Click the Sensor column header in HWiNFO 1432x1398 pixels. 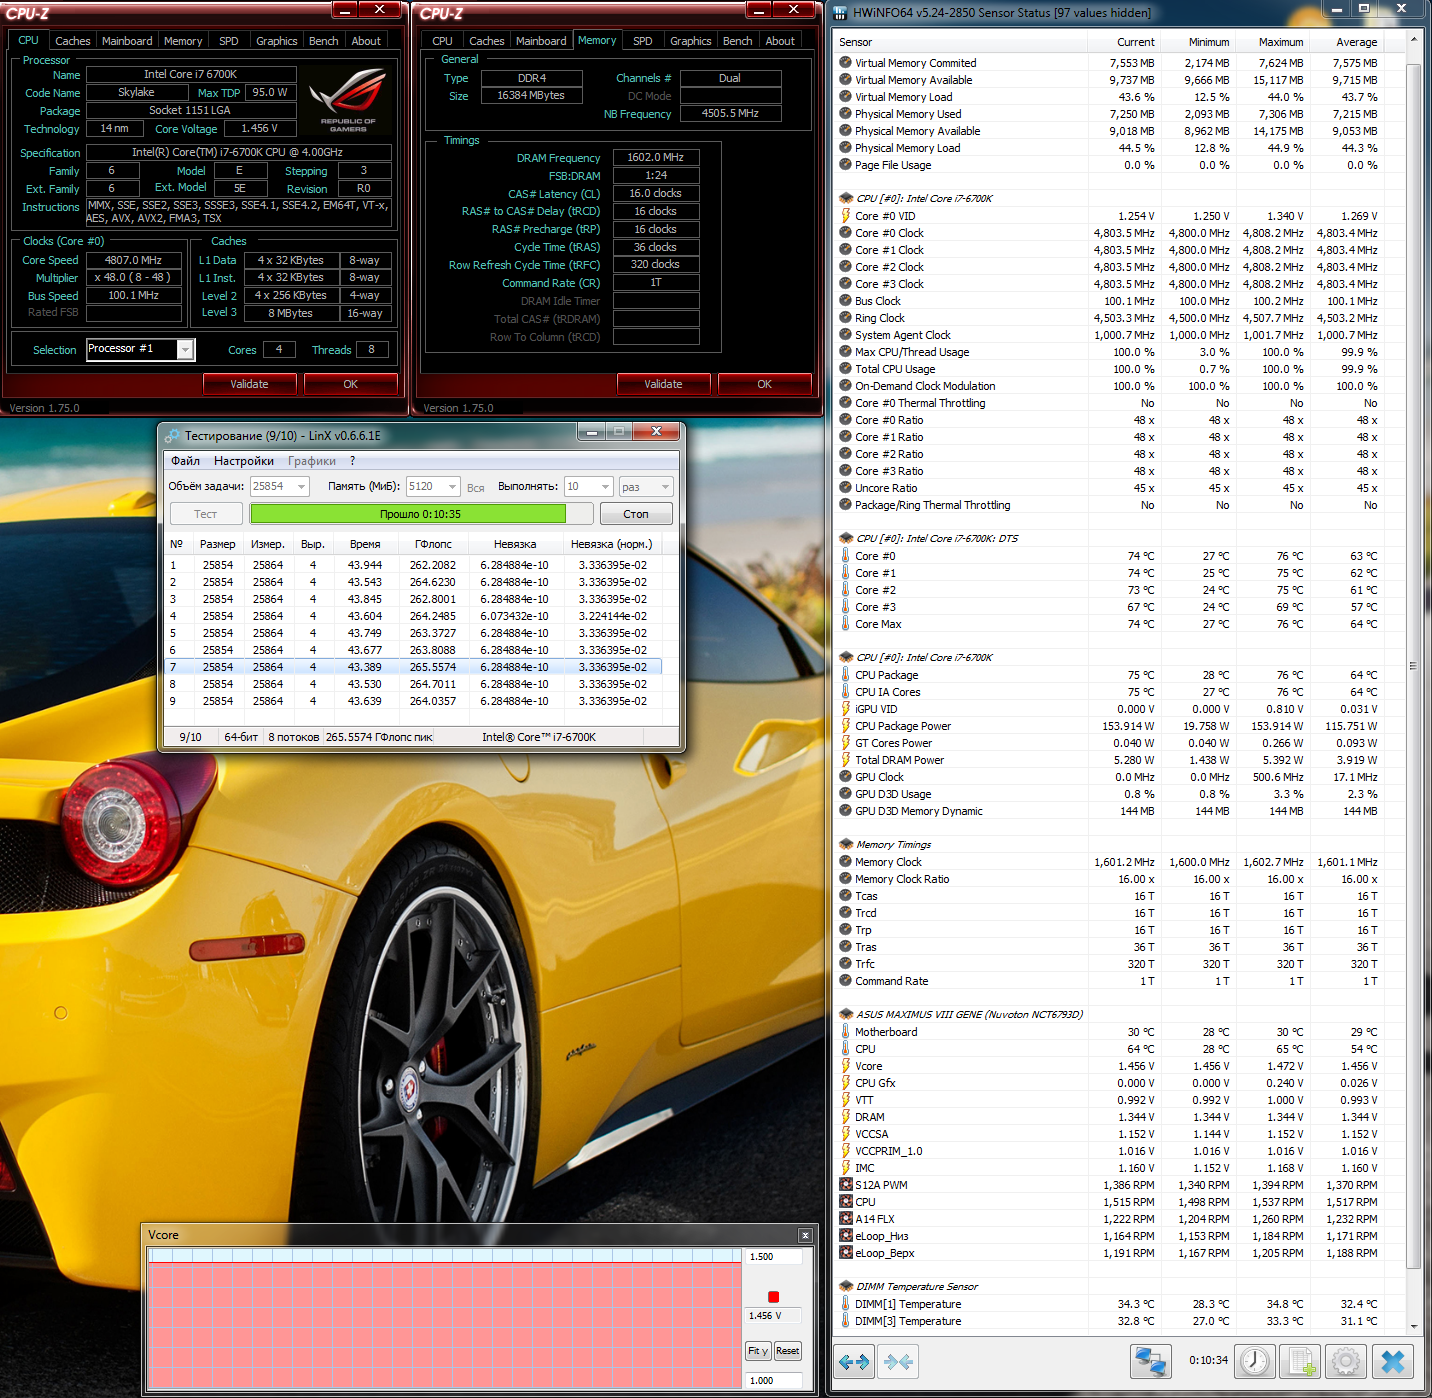point(961,42)
